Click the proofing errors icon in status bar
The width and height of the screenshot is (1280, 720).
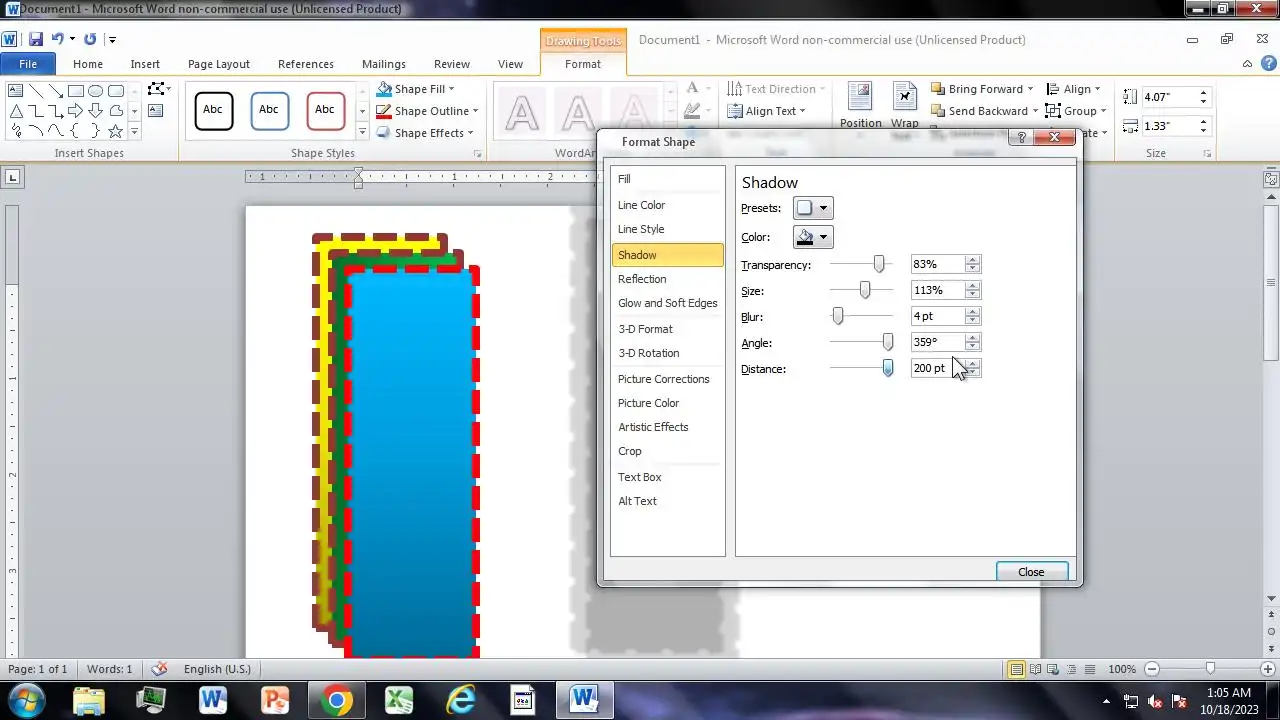click(x=159, y=669)
